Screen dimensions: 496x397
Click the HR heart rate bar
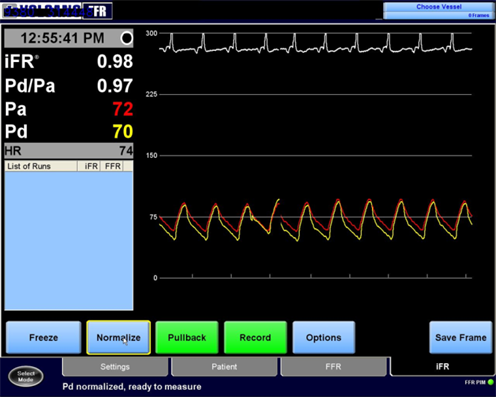click(x=69, y=151)
